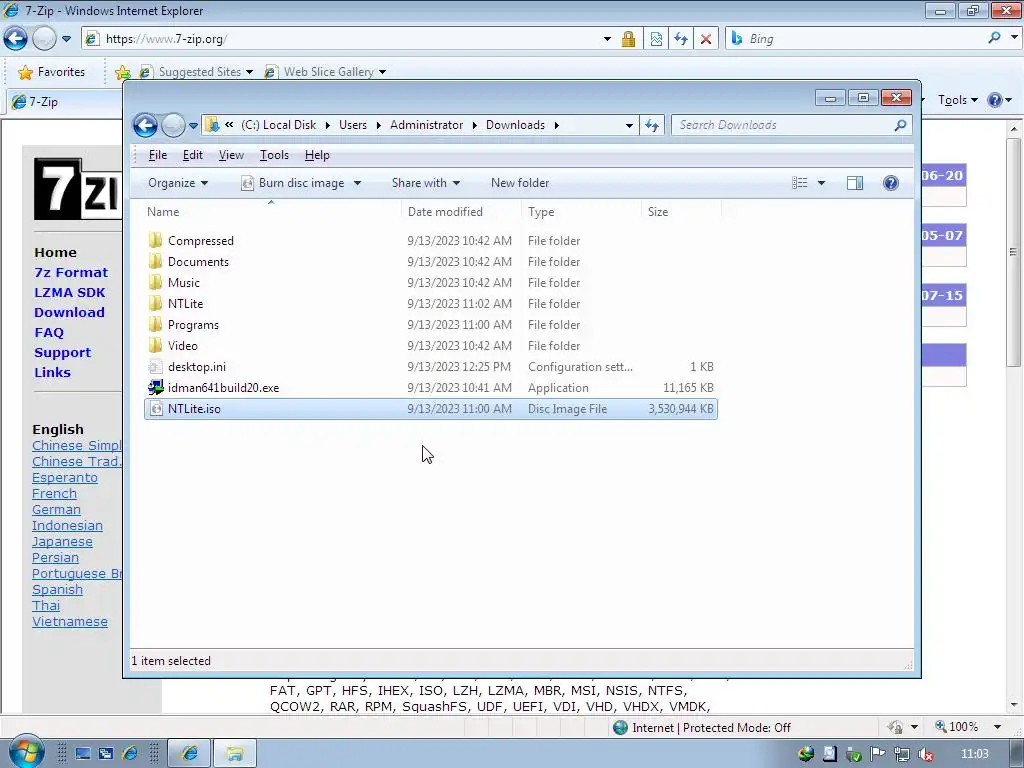Viewport: 1024px width, 768px height.
Task: Click the search magnifier in Downloads window
Action: click(900, 125)
